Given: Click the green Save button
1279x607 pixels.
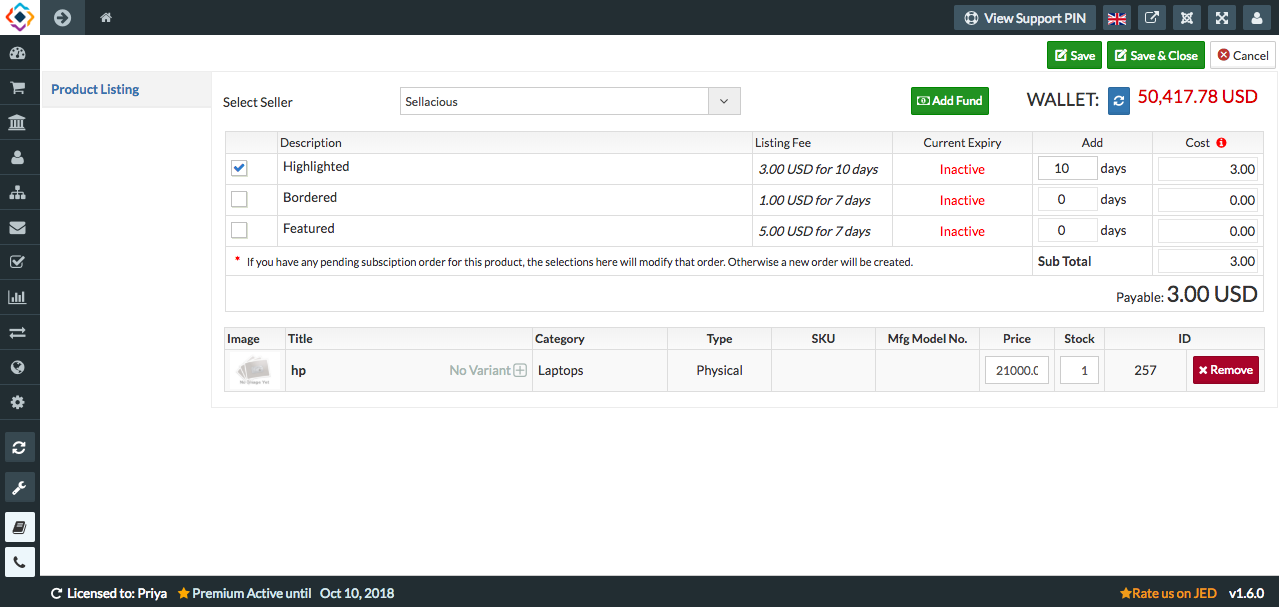Looking at the screenshot, I should pyautogui.click(x=1074, y=55).
